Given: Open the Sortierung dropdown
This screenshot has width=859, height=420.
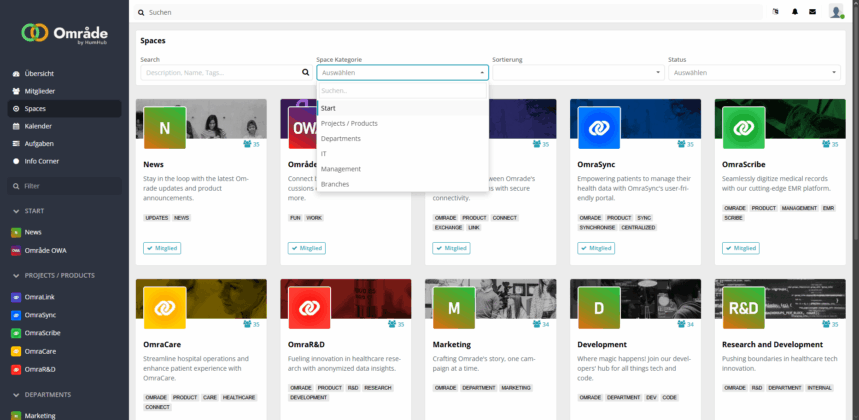Looking at the screenshot, I should click(579, 72).
